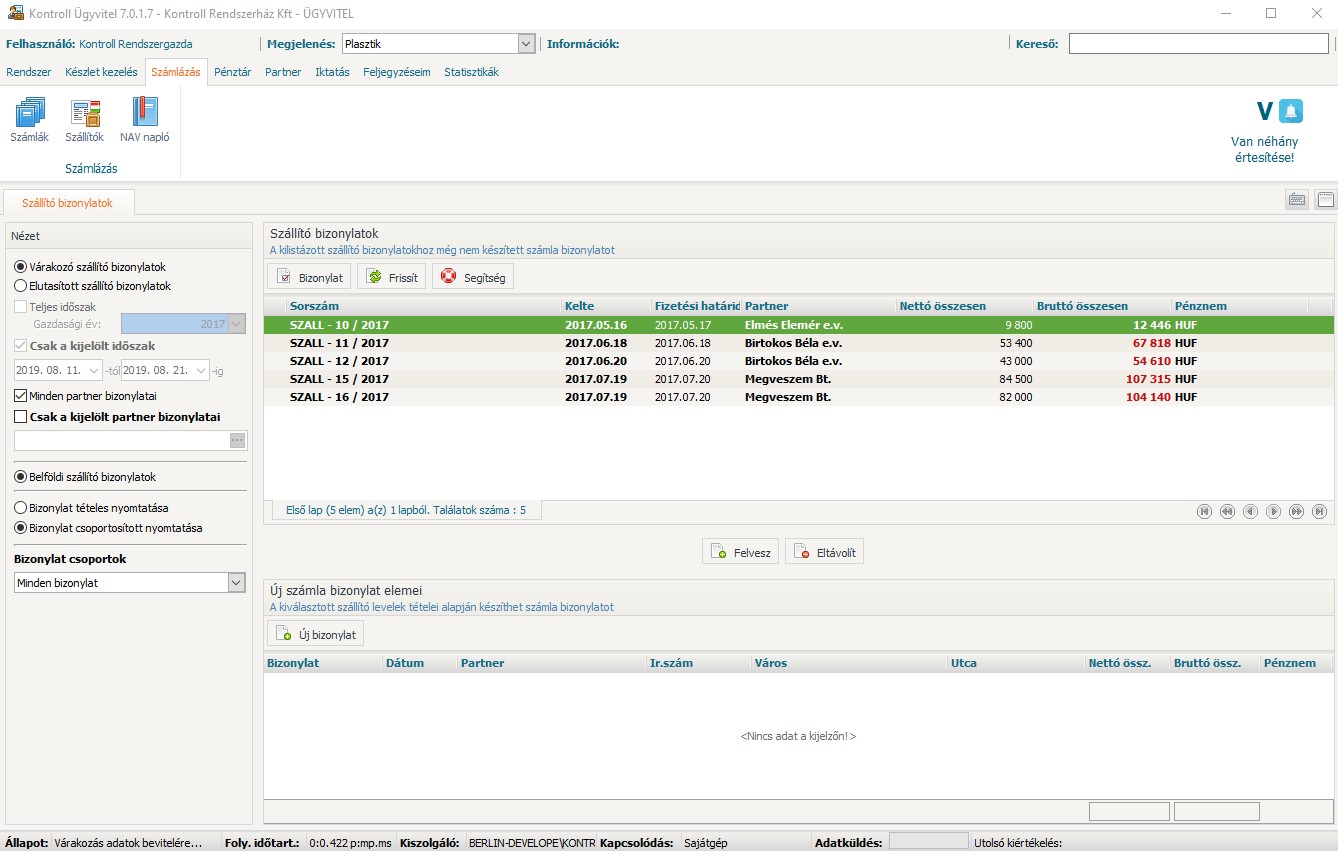Click the Elmés Elemér e.v. partner cell
The image size is (1338, 851).
point(793,325)
